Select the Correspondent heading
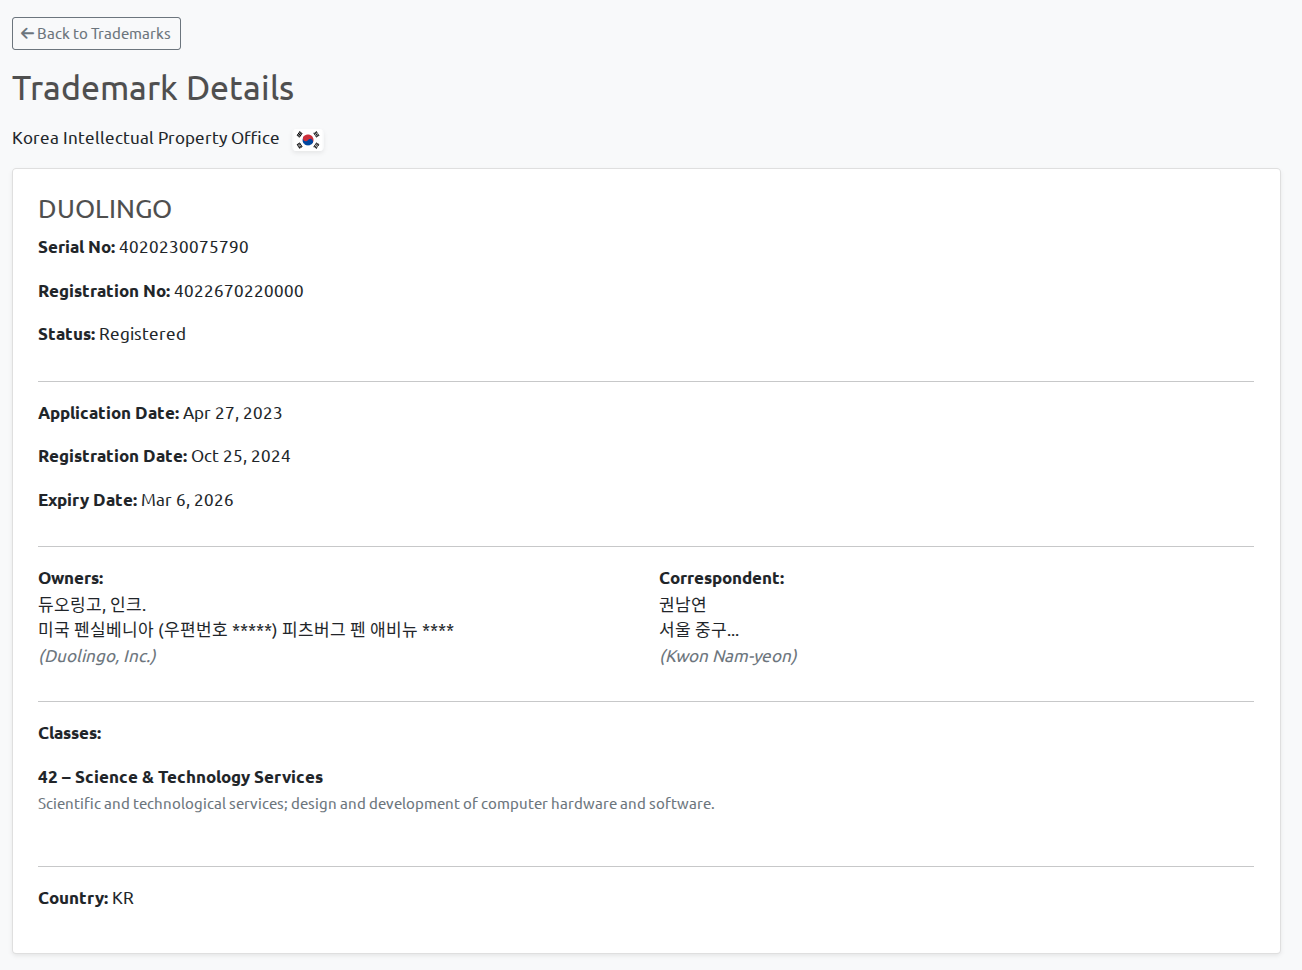Viewport: 1302px width, 970px height. pos(722,578)
